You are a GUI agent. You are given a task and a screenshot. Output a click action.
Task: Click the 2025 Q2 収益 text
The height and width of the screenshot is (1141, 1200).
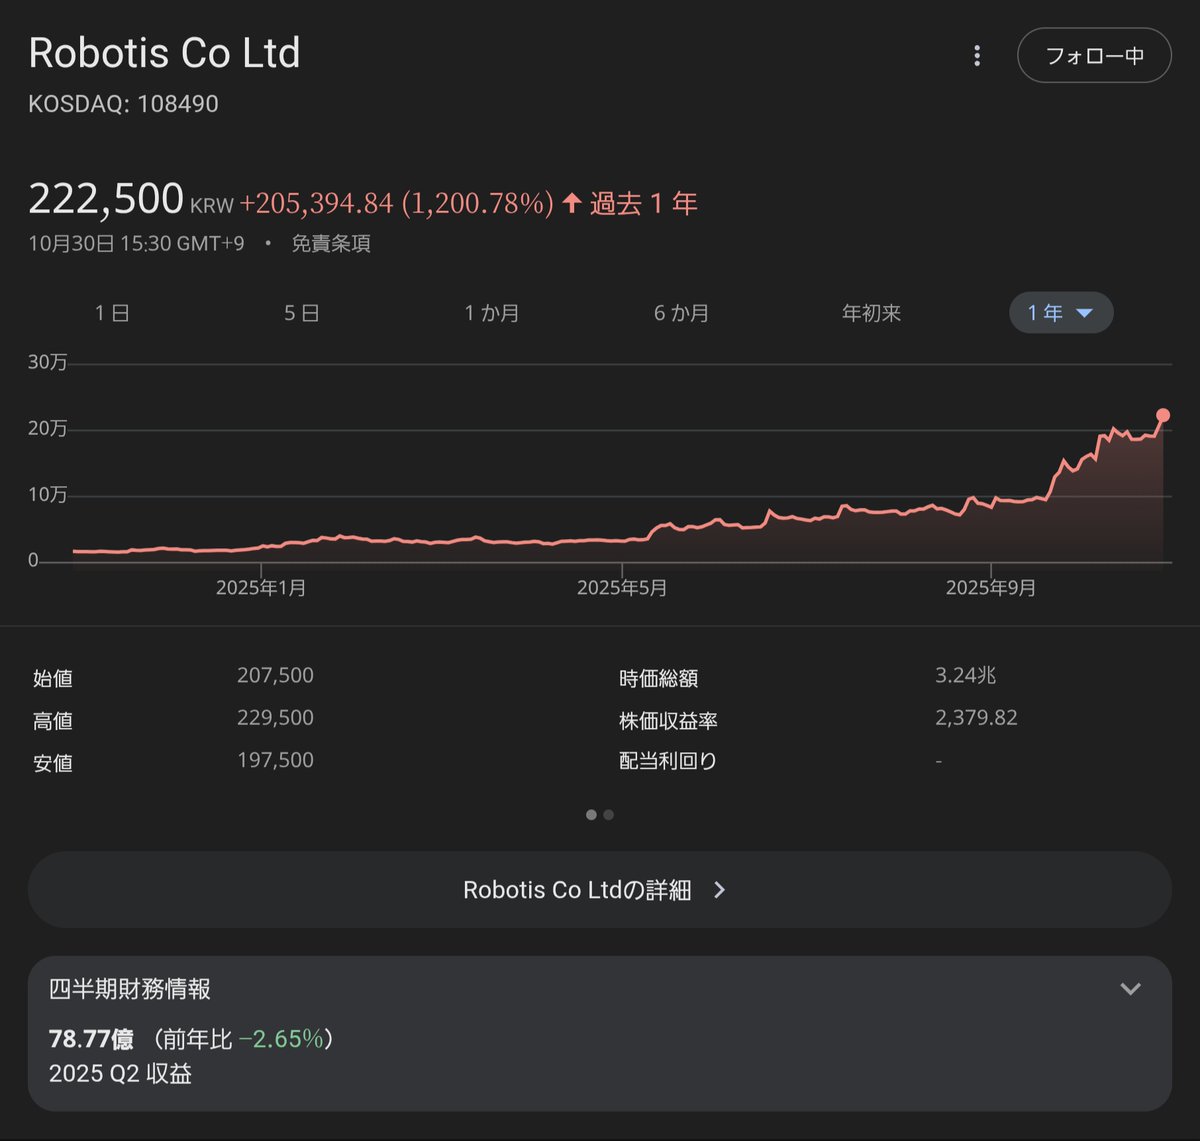(120, 1074)
